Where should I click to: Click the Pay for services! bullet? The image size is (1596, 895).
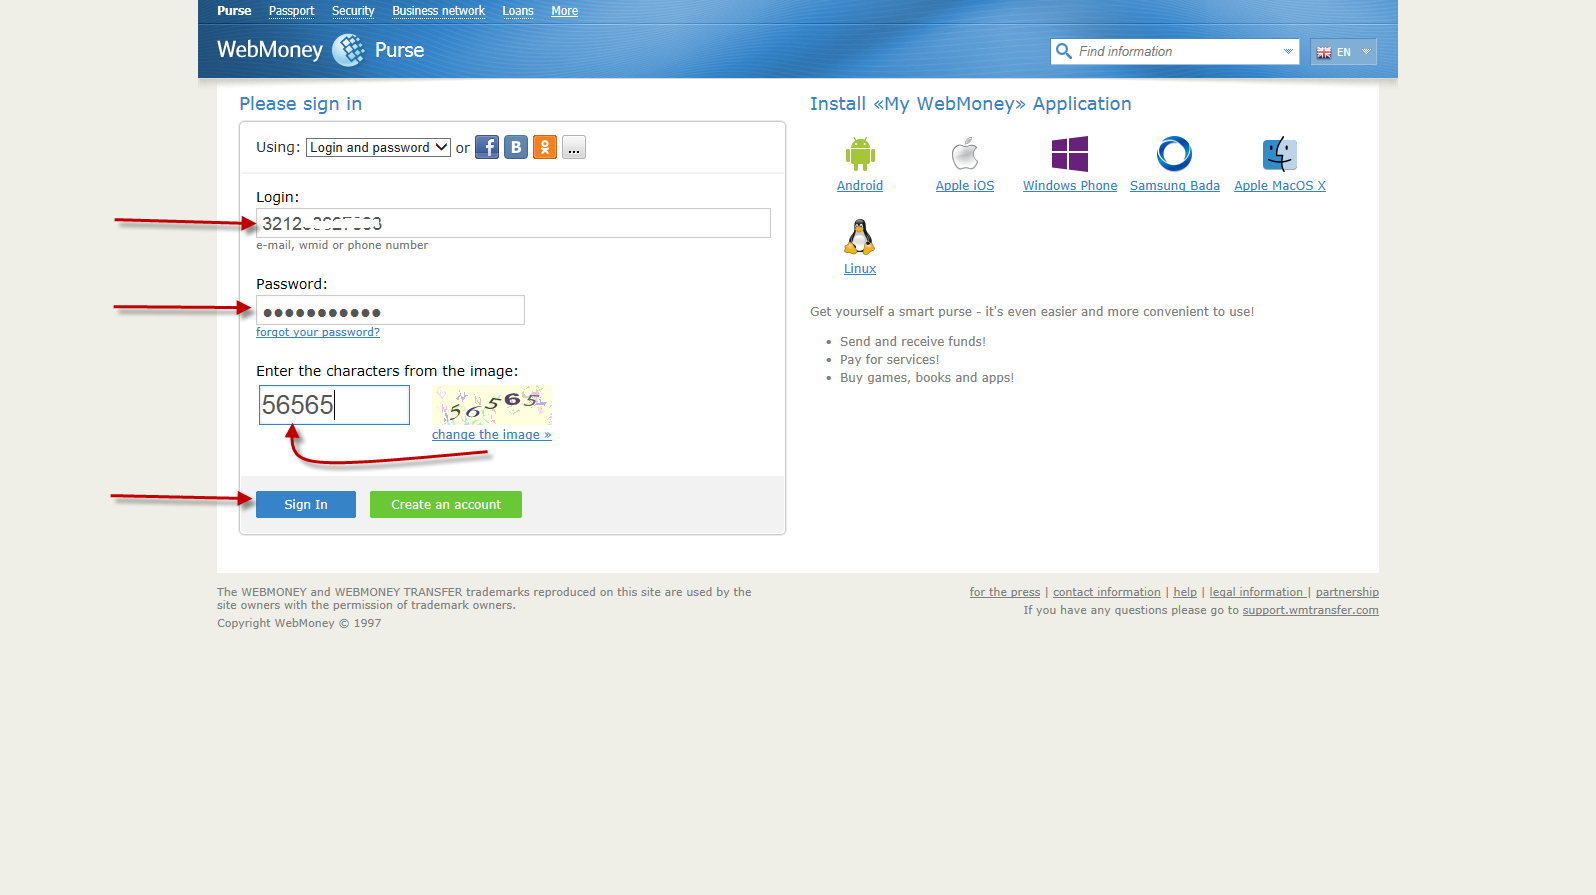pos(890,360)
